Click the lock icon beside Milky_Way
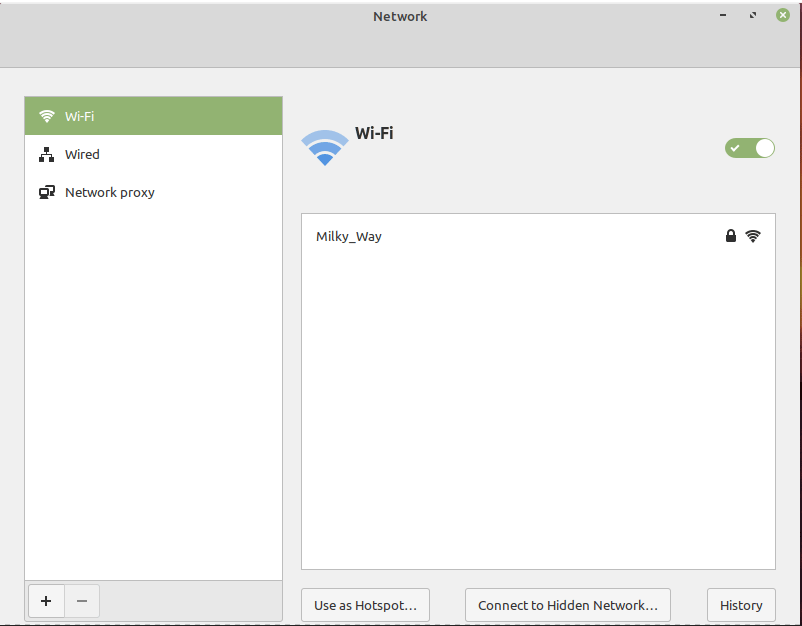The height and width of the screenshot is (626, 802). point(731,236)
